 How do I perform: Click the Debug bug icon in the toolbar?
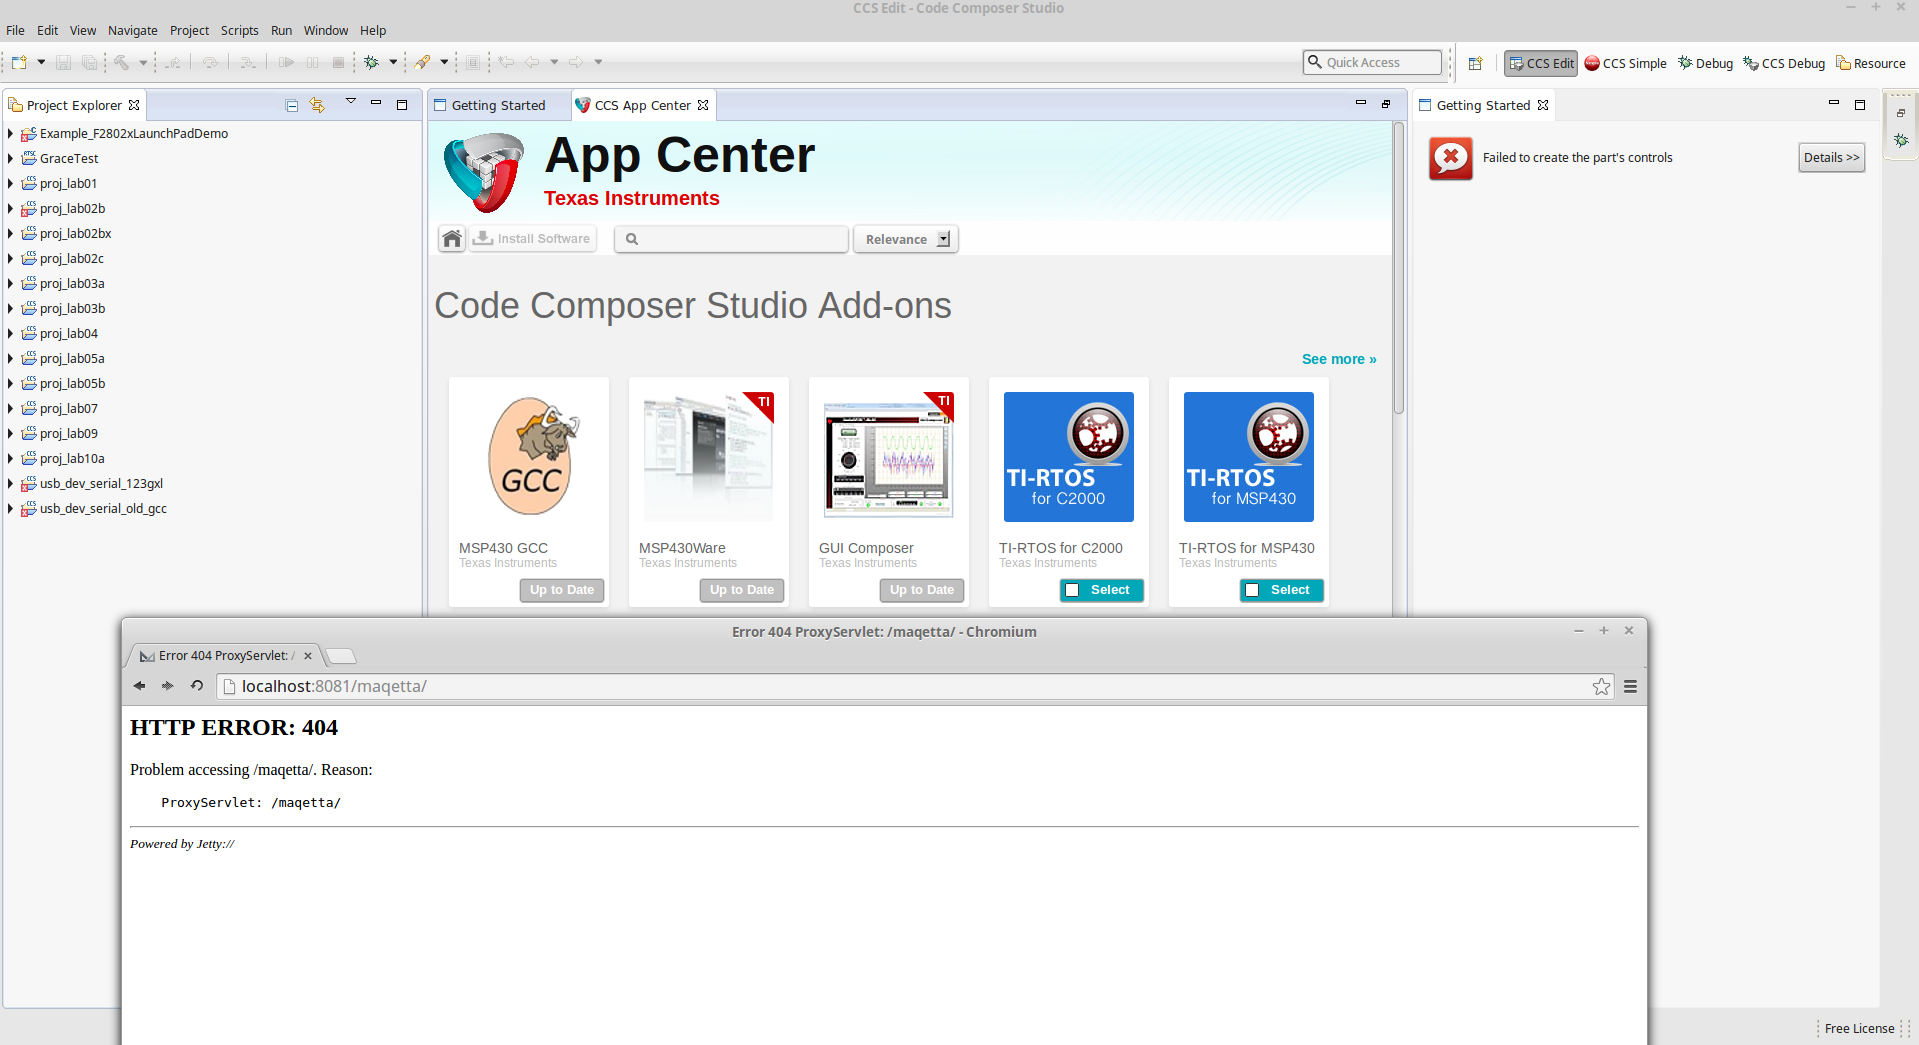371,62
